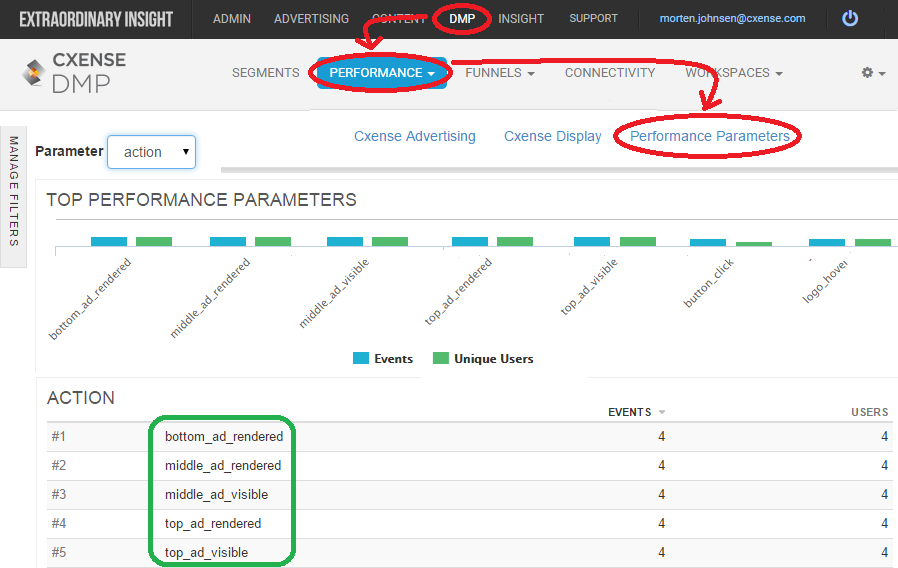Click the morten.johnsen@cxense.com account link
Screen dimensions: 898x568
click(x=732, y=18)
